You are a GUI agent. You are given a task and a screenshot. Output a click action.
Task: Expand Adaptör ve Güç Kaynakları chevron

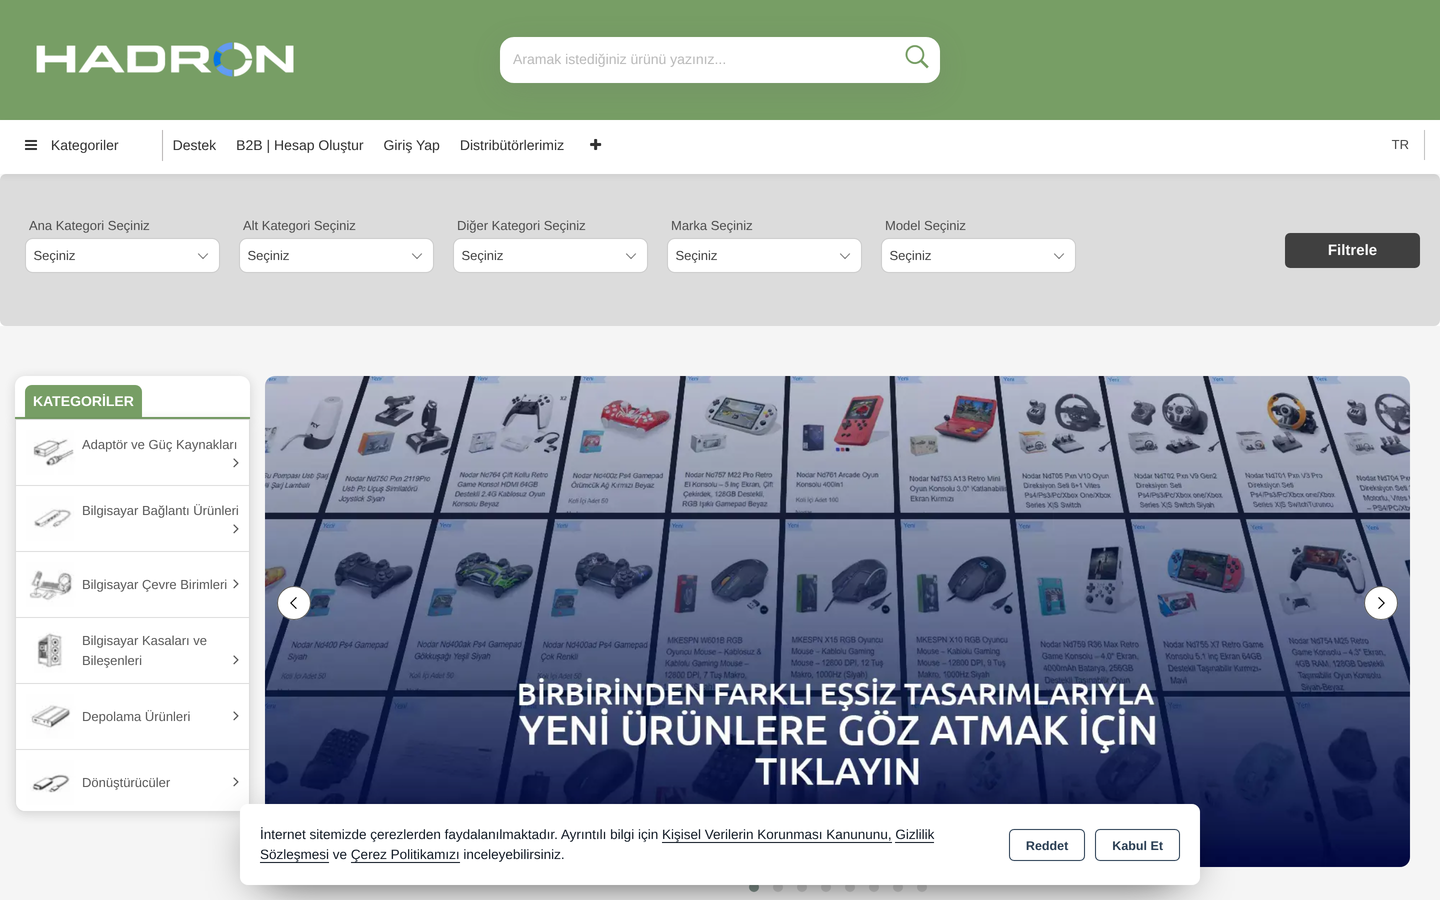tap(236, 463)
